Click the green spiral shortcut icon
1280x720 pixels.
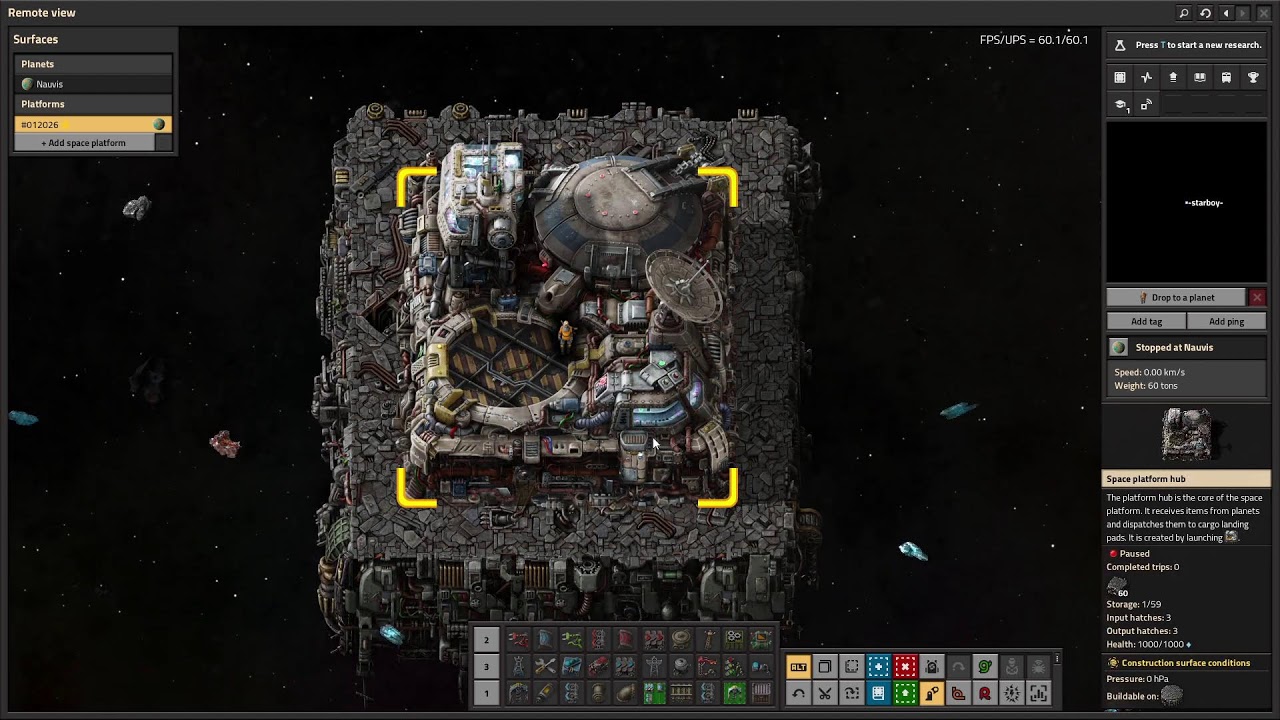click(x=985, y=666)
